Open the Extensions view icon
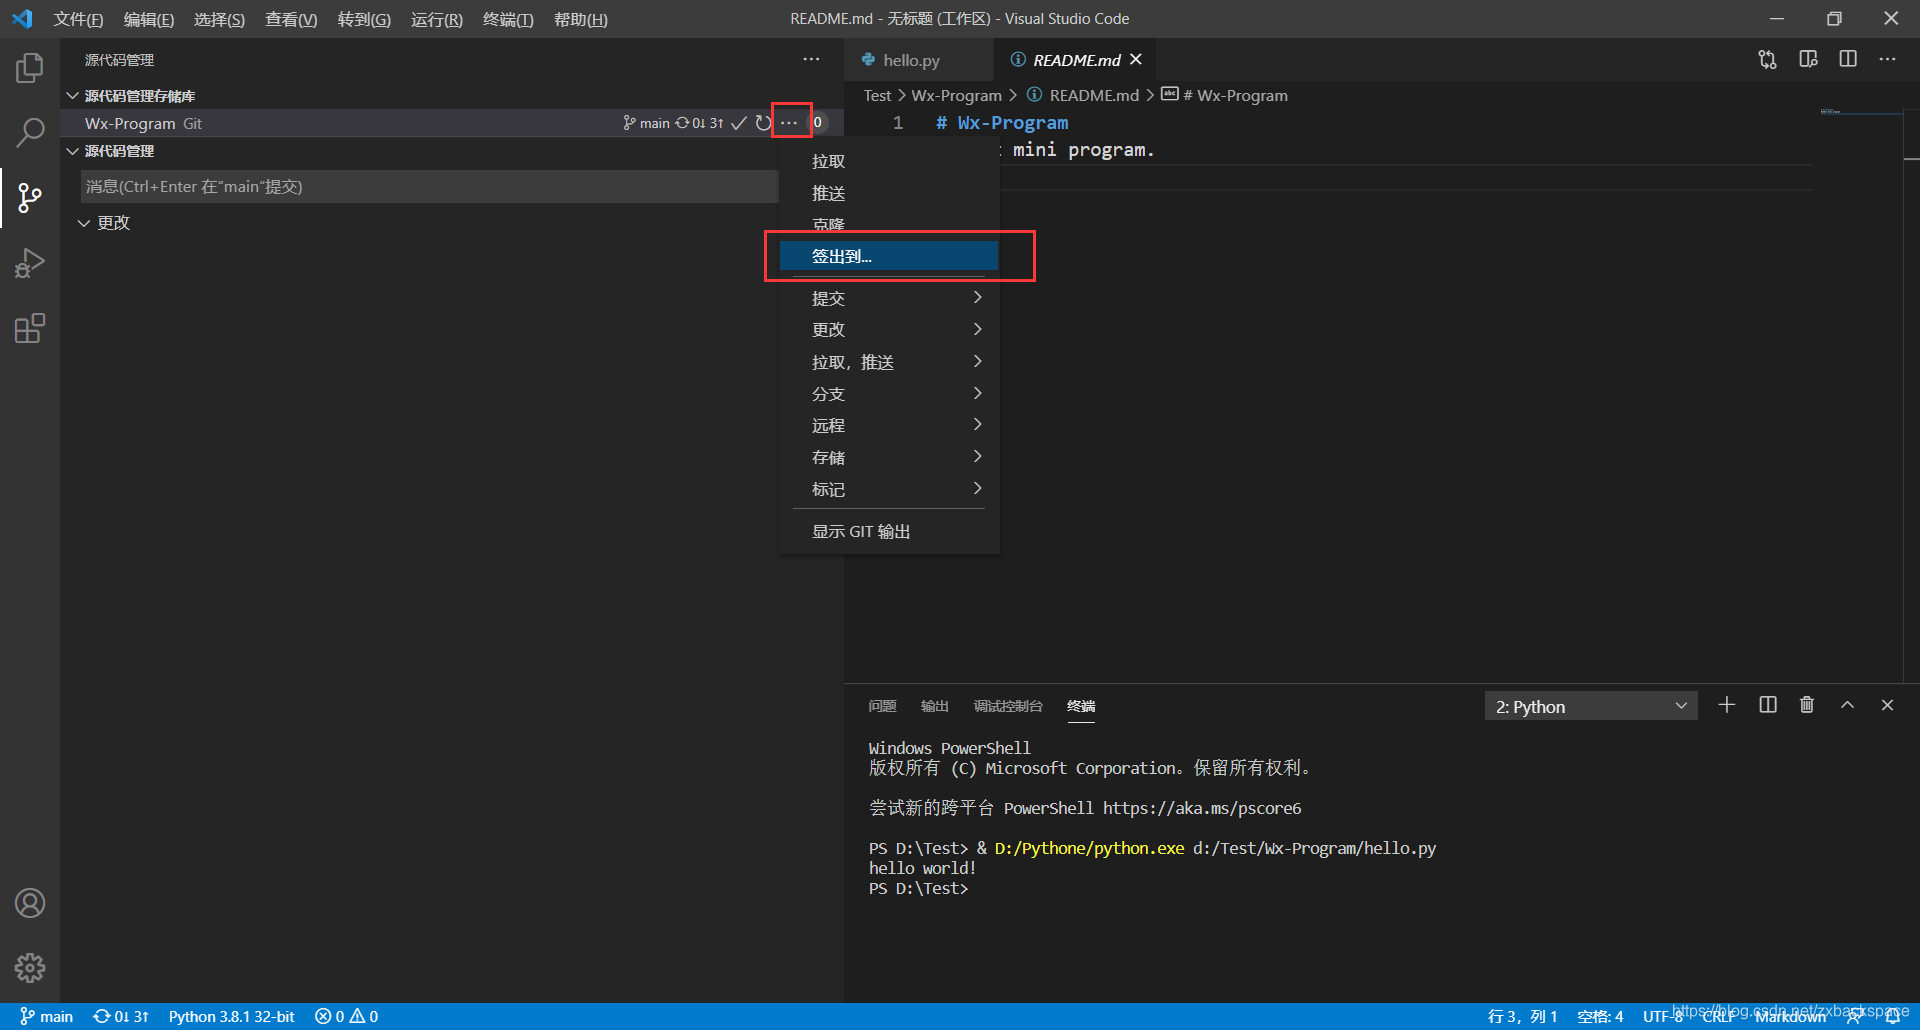The image size is (1920, 1030). tap(30, 328)
